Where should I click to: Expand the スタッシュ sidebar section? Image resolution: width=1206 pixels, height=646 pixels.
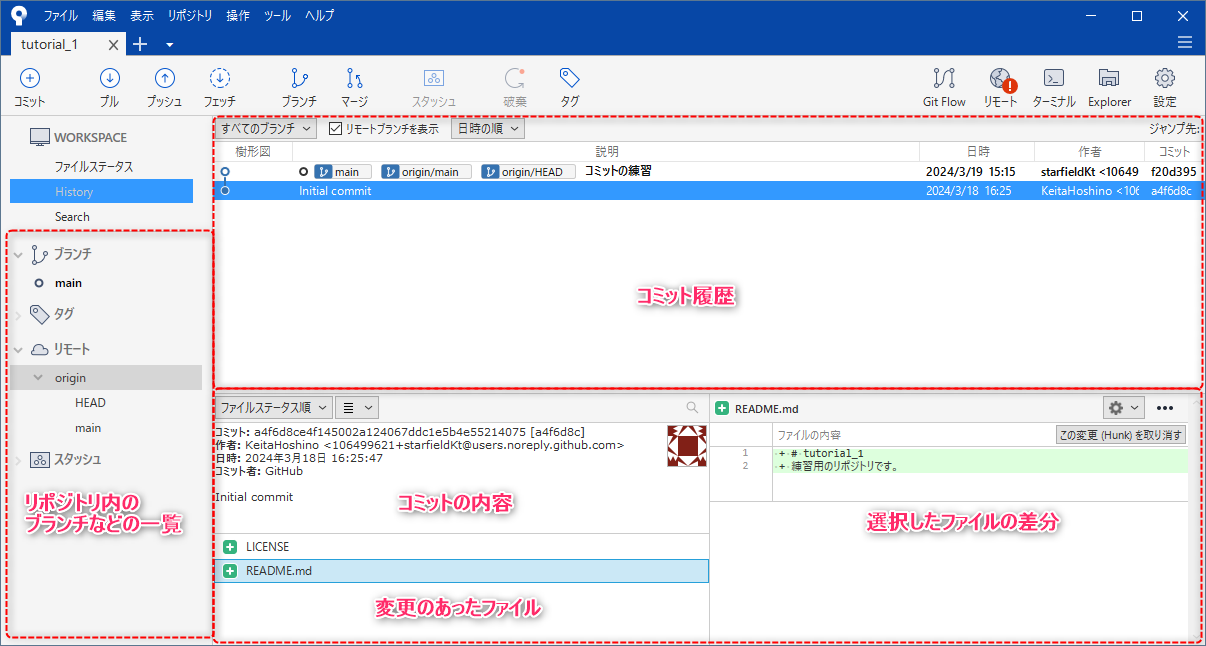tap(18, 460)
